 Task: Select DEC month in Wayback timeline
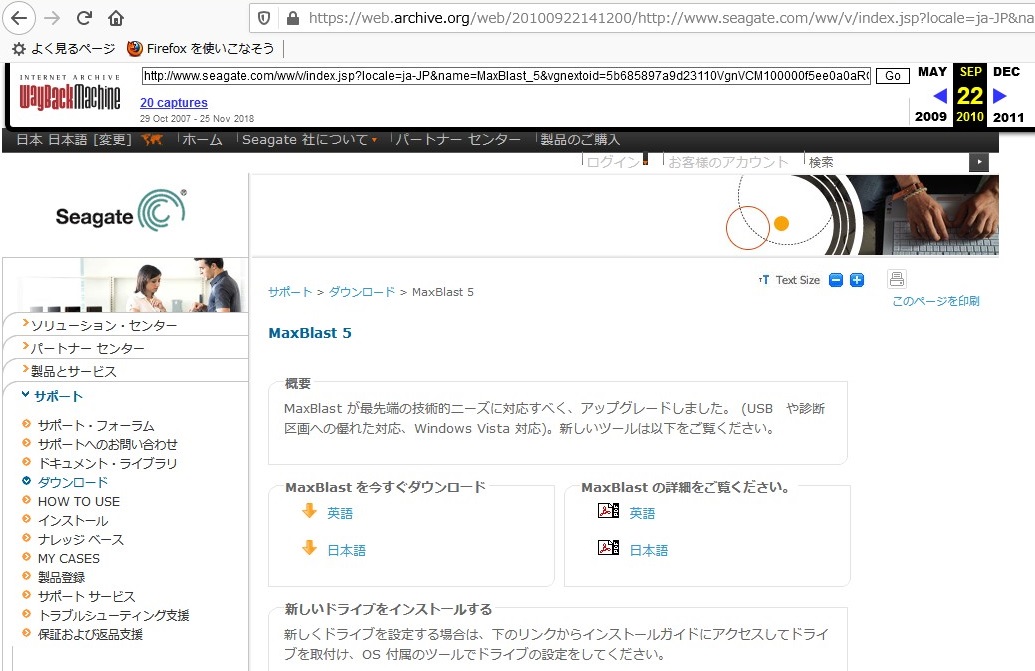pos(1006,71)
